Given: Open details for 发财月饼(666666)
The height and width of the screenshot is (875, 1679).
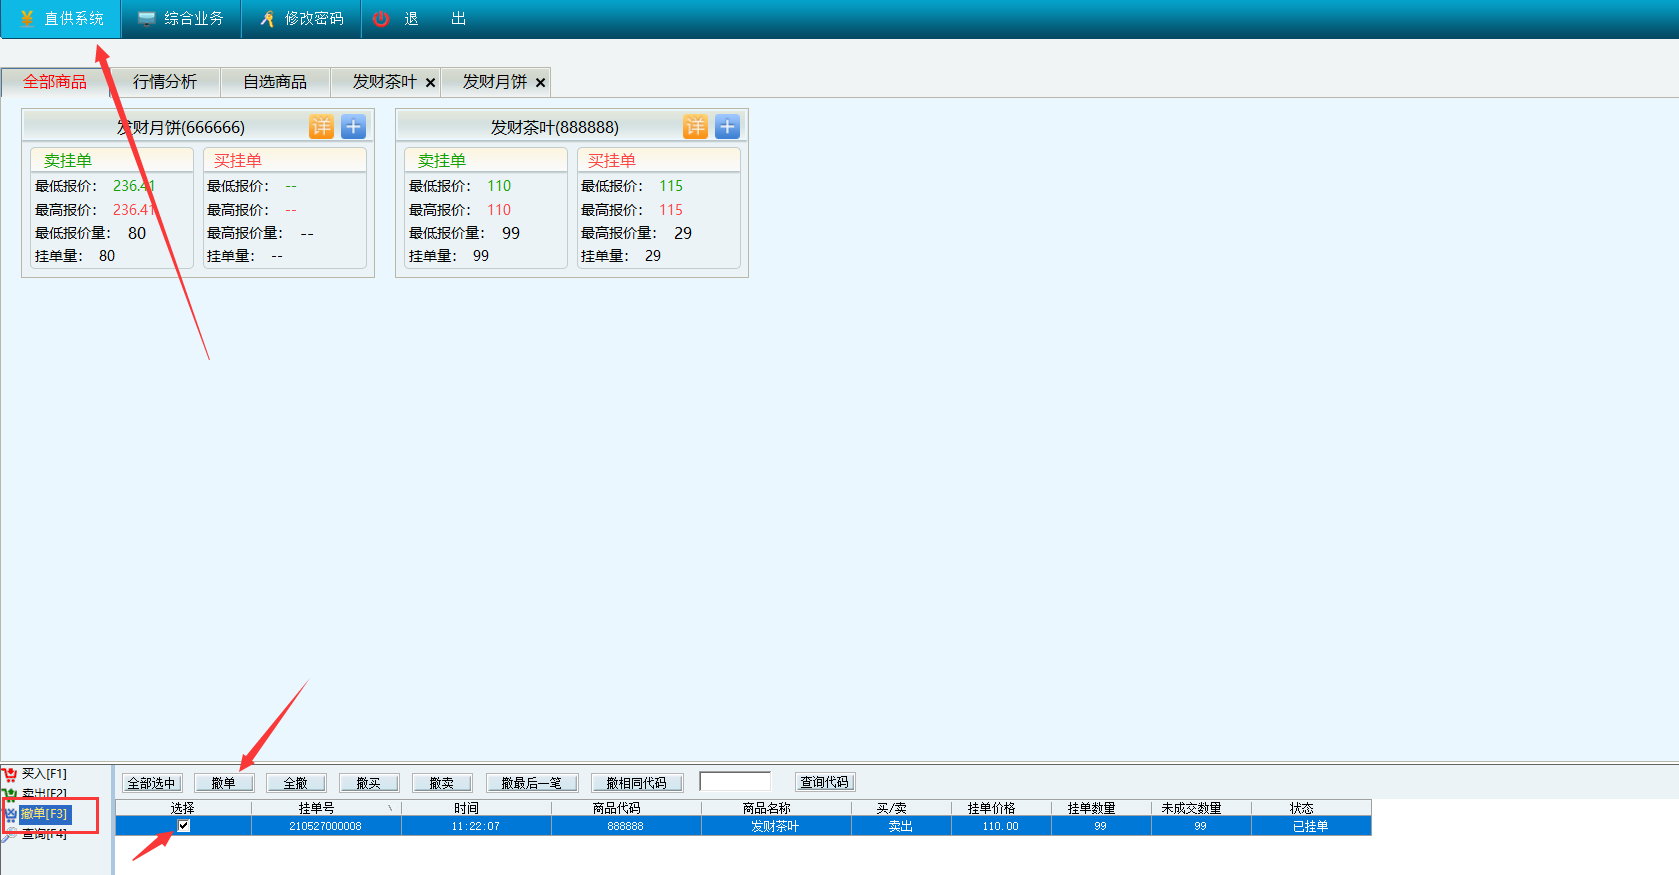Looking at the screenshot, I should tap(321, 126).
